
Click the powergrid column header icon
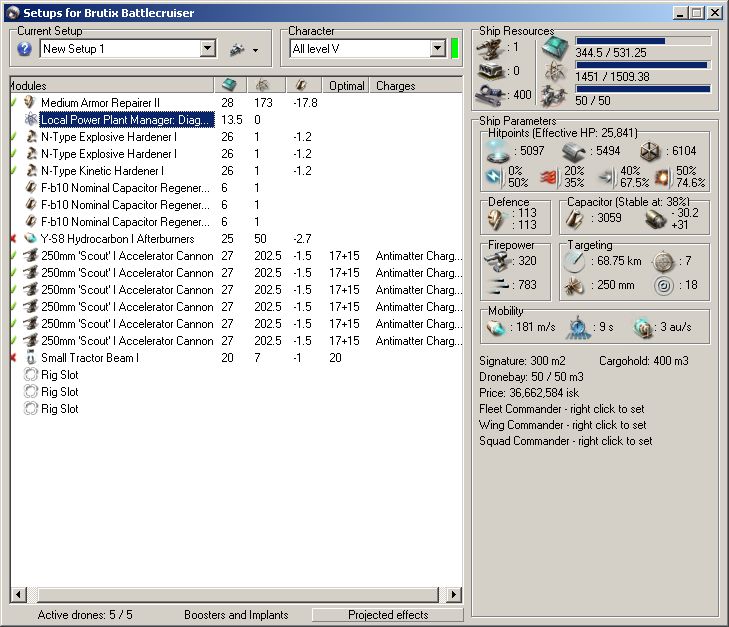pyautogui.click(x=264, y=85)
